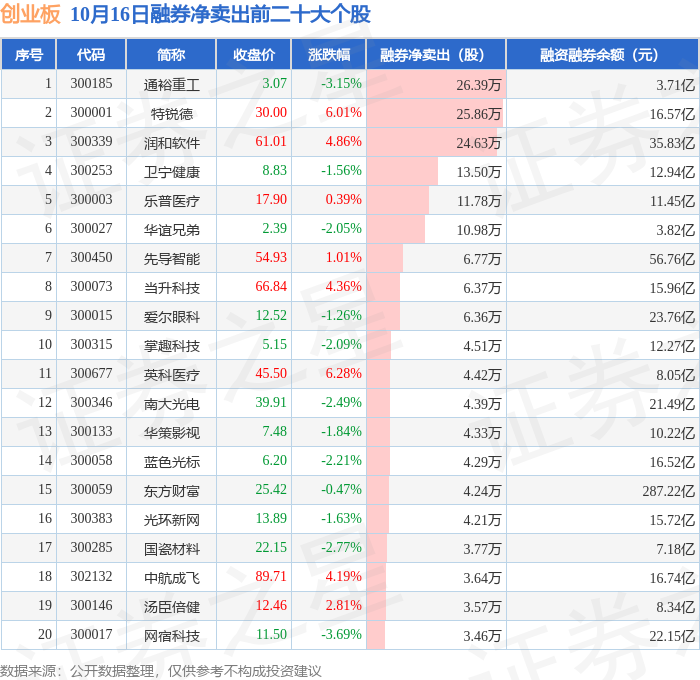Click balance value 7.18亿
Image resolution: width=700 pixels, height=680 pixels.
click(676, 549)
